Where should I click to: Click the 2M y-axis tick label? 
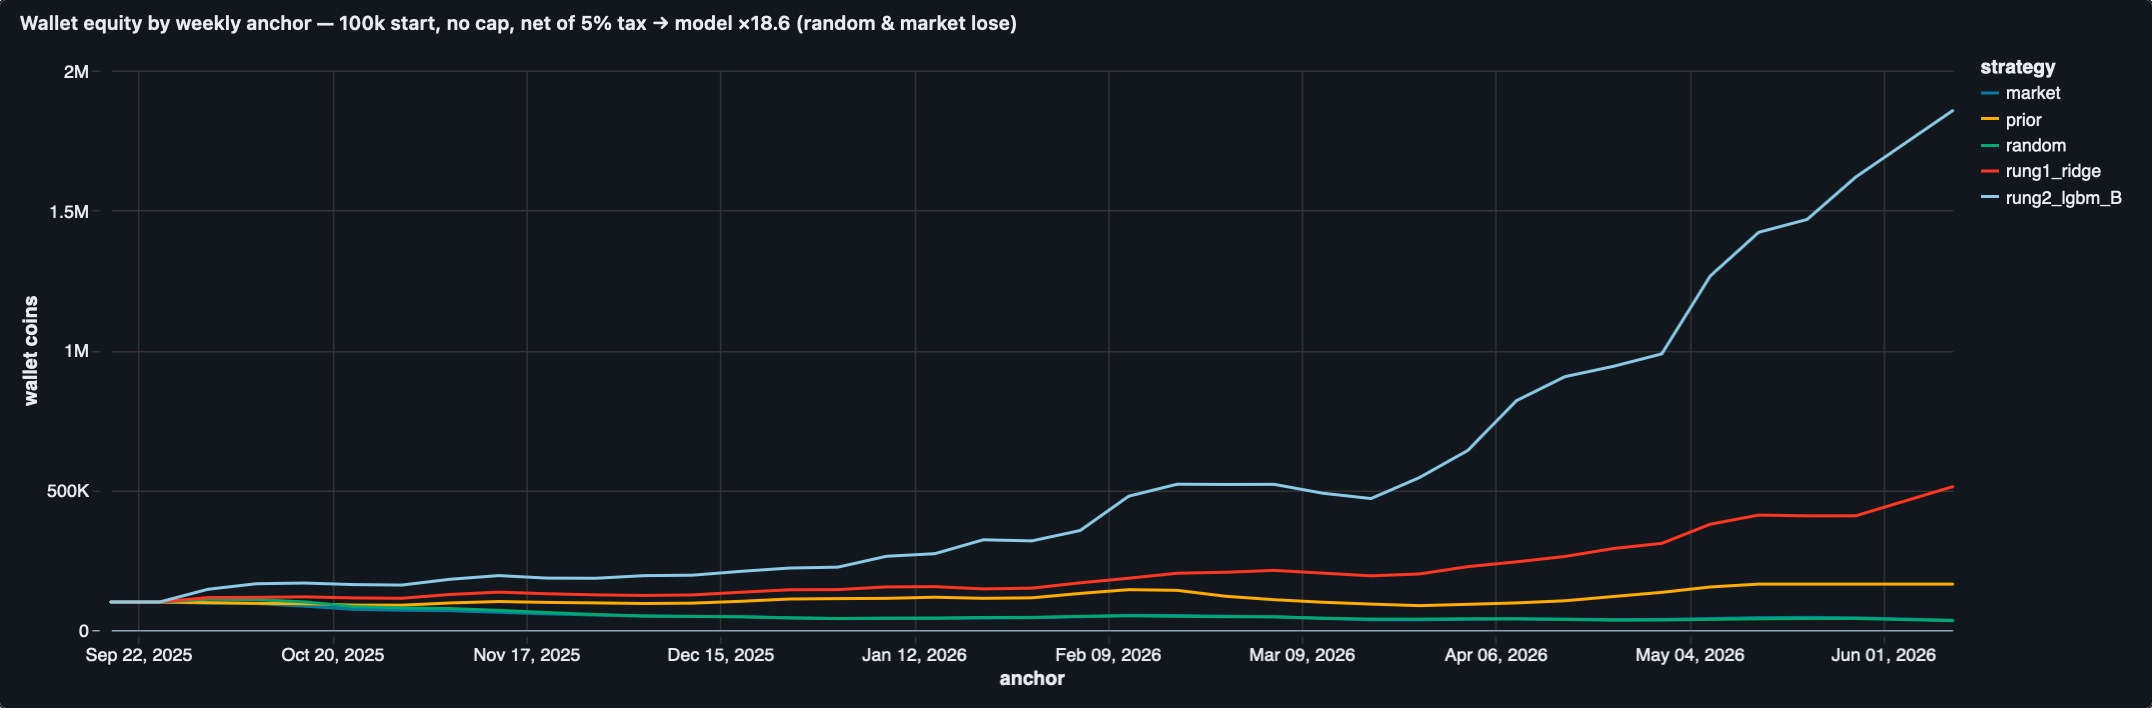[77, 72]
